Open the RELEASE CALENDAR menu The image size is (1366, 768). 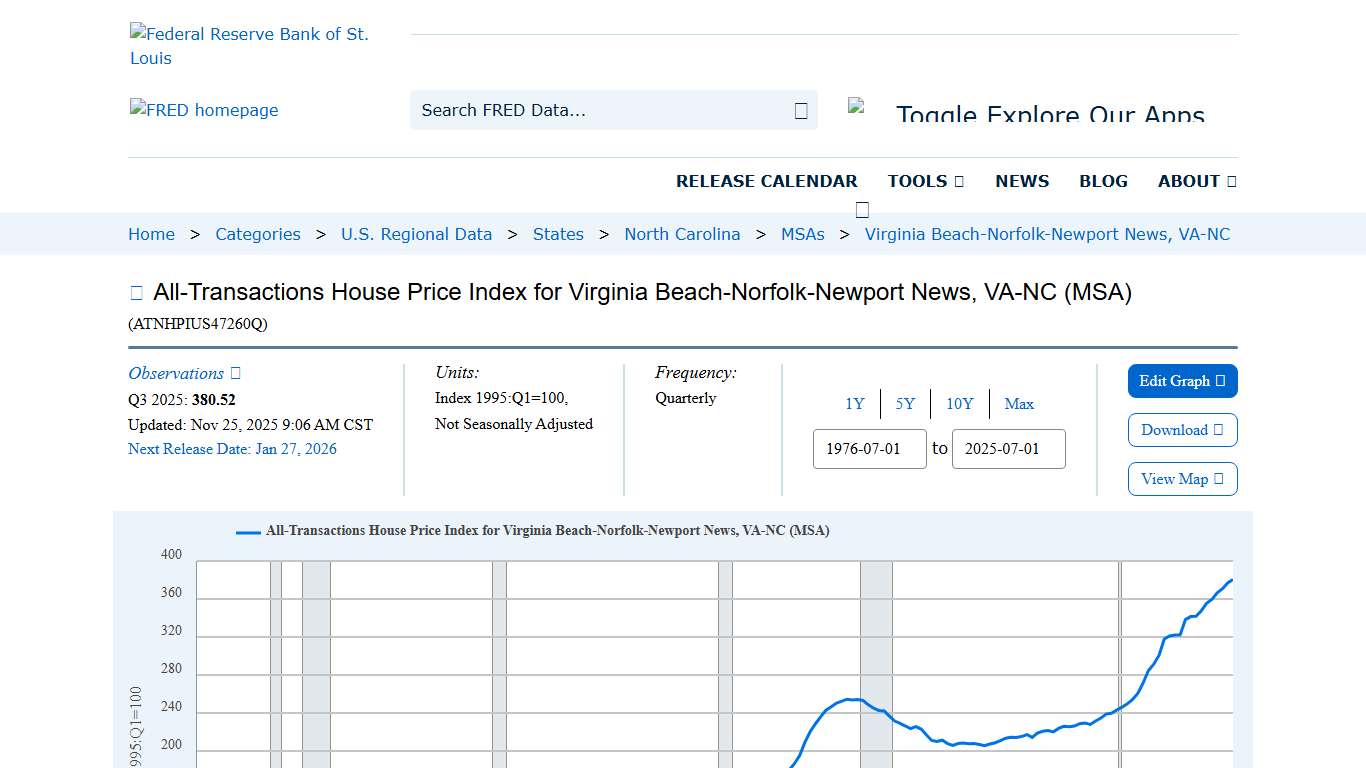767,181
